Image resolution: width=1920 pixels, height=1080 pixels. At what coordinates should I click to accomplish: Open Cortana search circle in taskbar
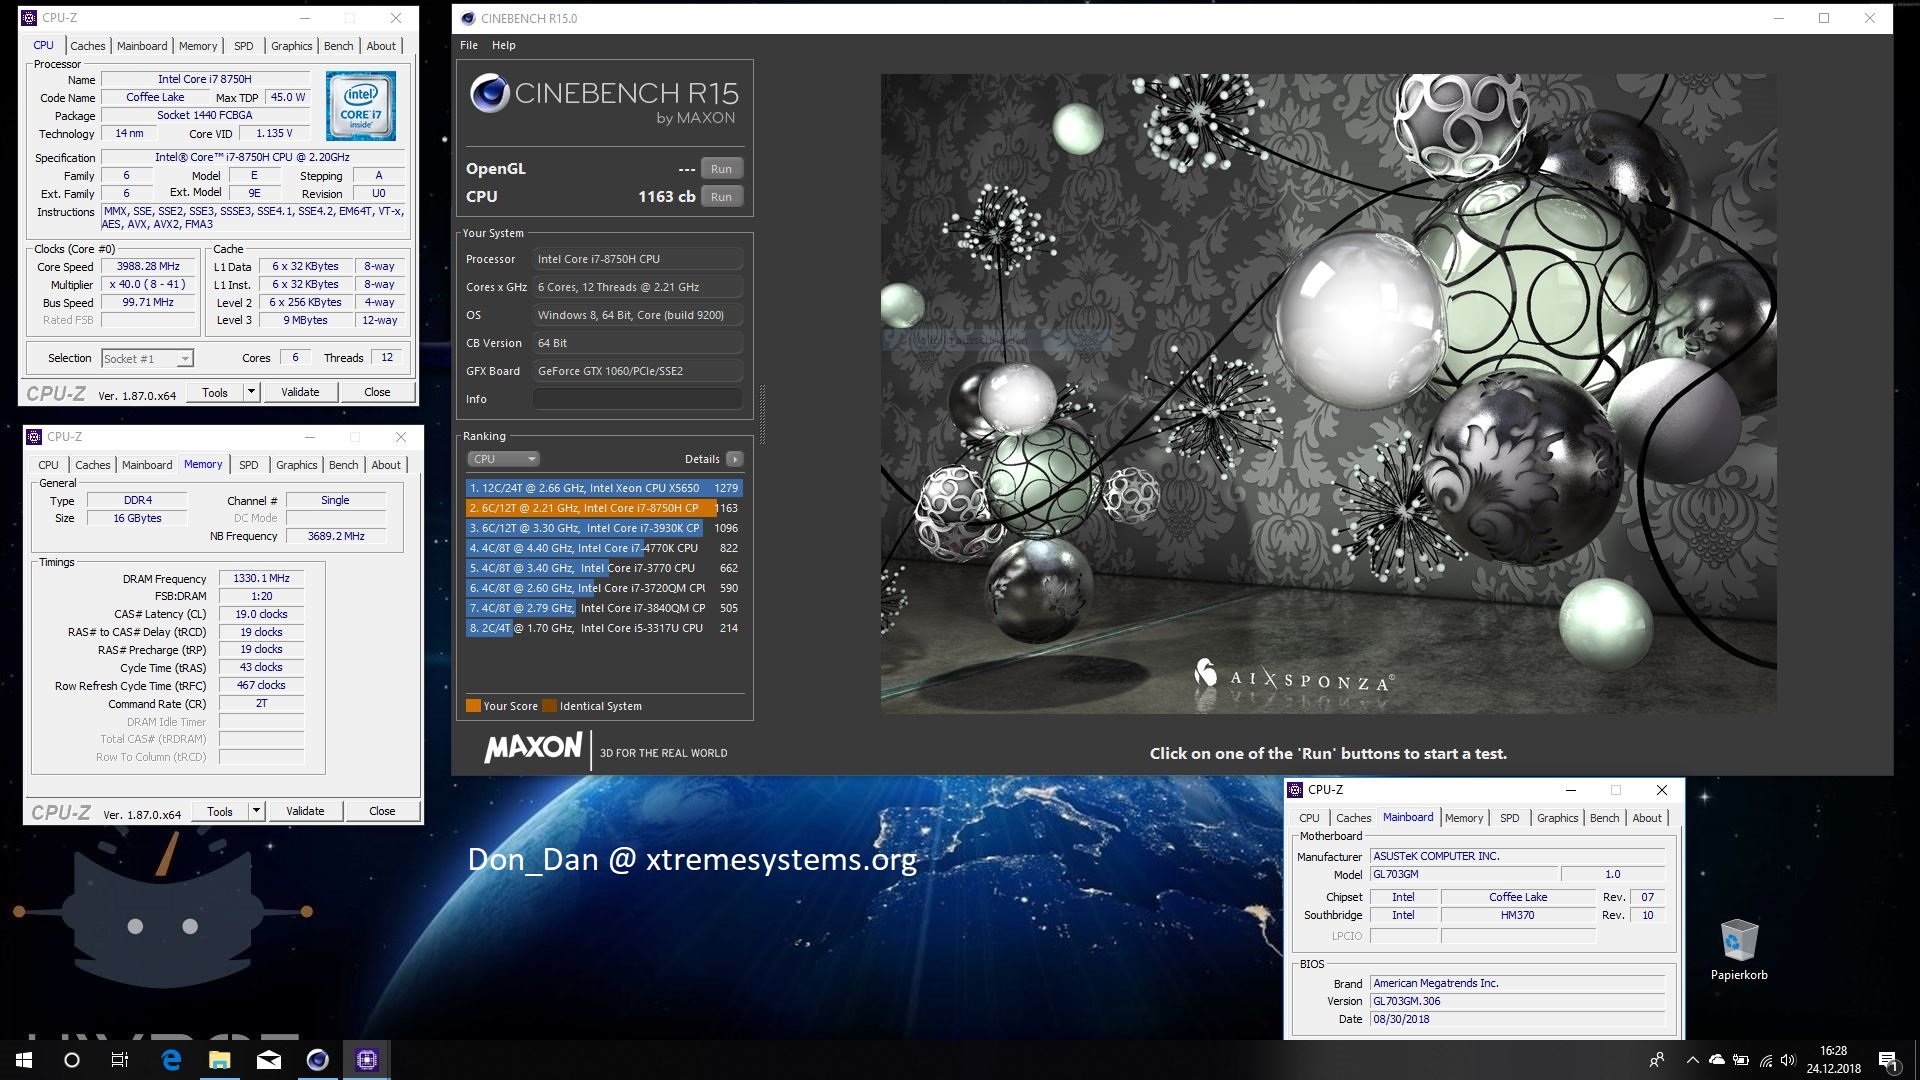[x=72, y=1060]
